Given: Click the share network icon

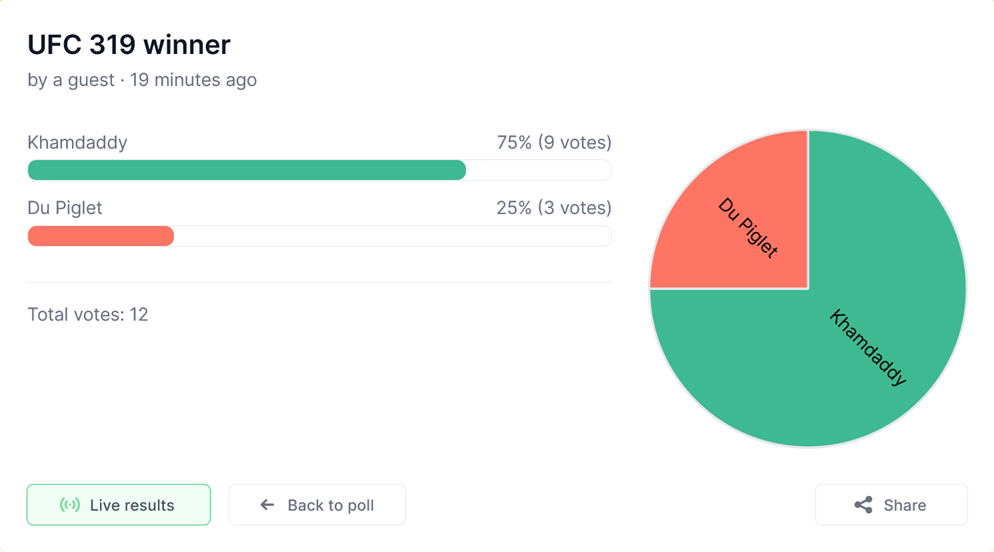Looking at the screenshot, I should tap(863, 505).
